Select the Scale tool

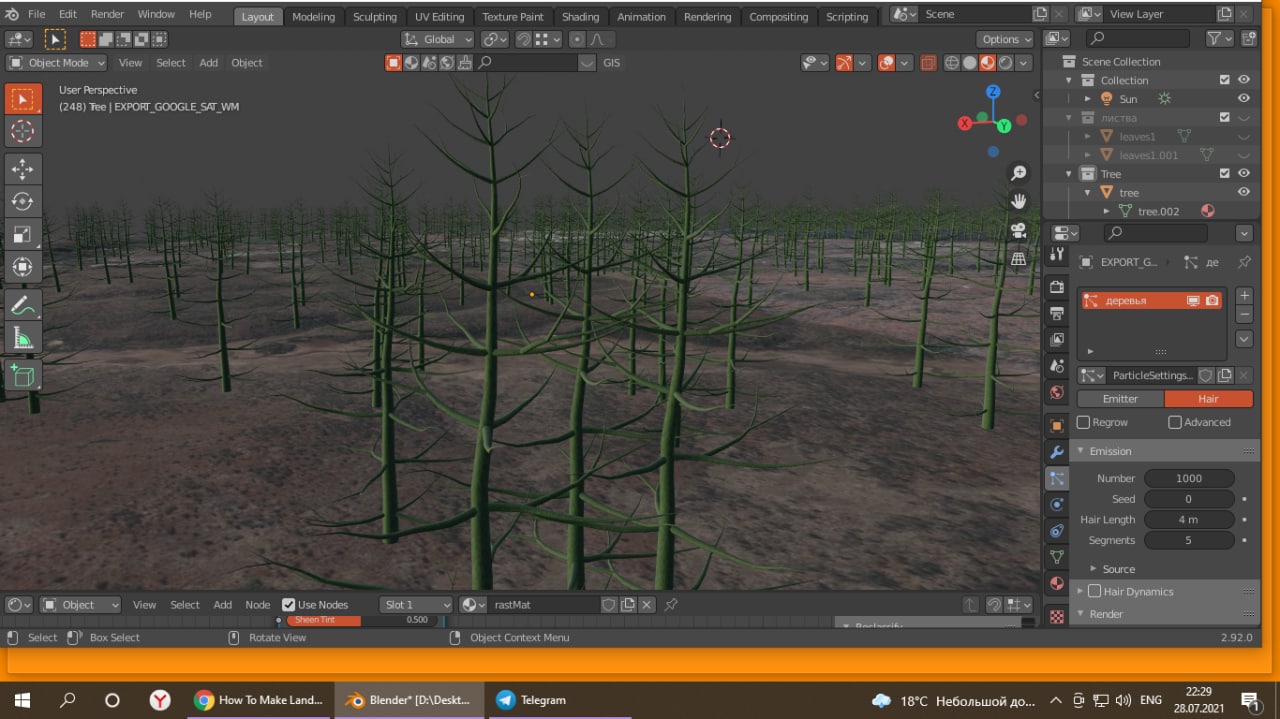click(22, 235)
